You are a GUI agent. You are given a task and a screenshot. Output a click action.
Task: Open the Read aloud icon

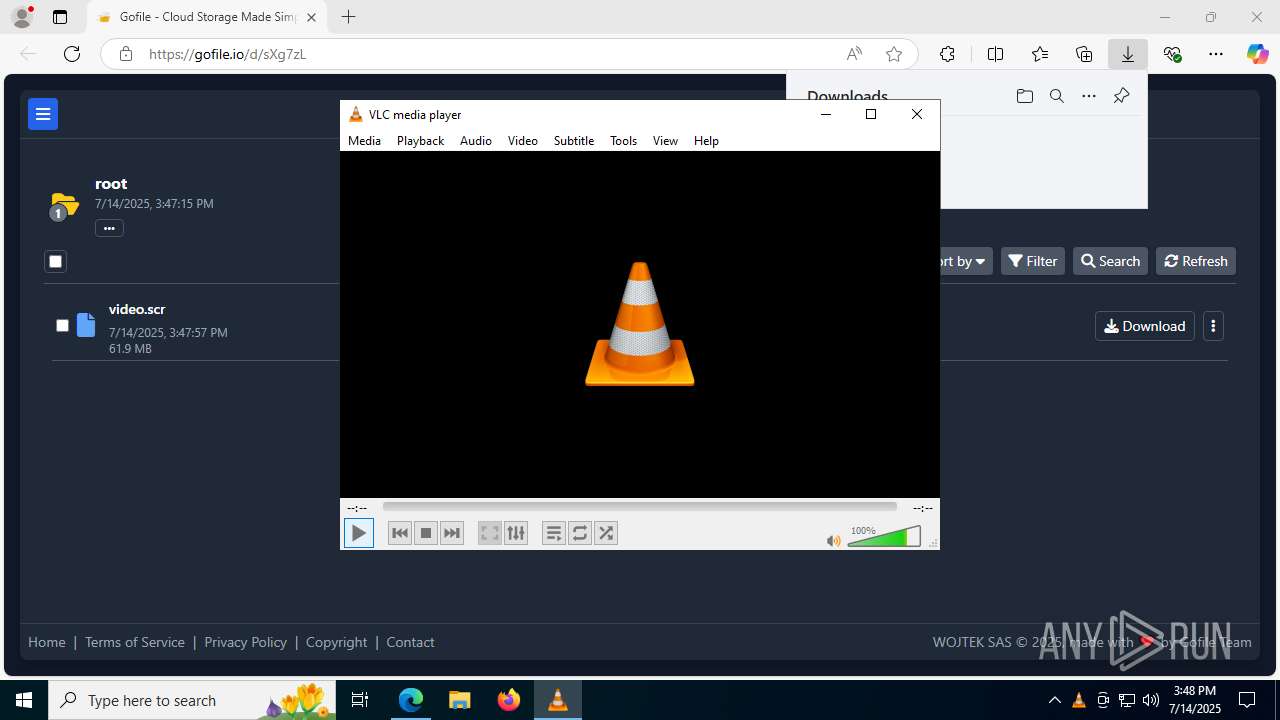pyautogui.click(x=854, y=54)
